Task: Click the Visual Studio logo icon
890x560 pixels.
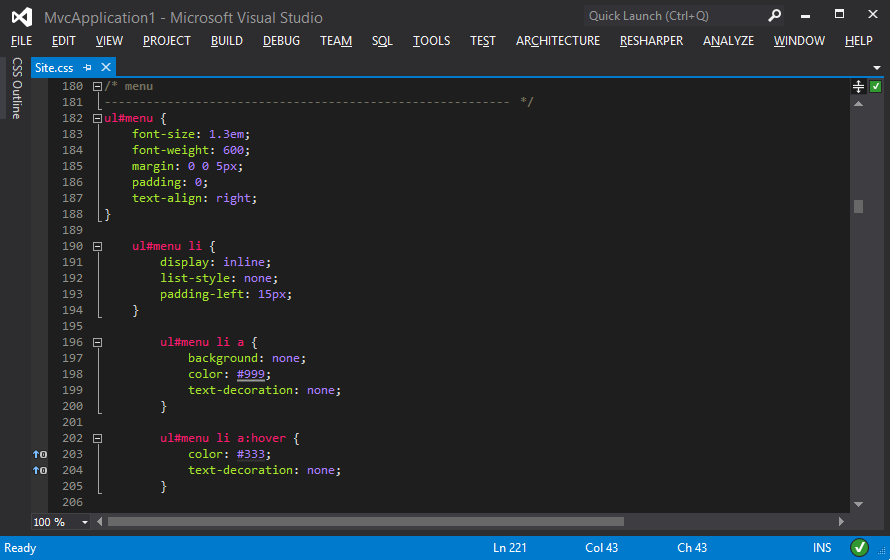Action: pos(22,17)
